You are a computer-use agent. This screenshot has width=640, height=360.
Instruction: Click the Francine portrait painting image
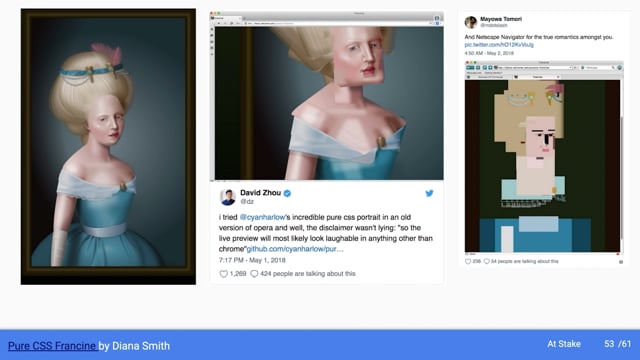(x=108, y=147)
